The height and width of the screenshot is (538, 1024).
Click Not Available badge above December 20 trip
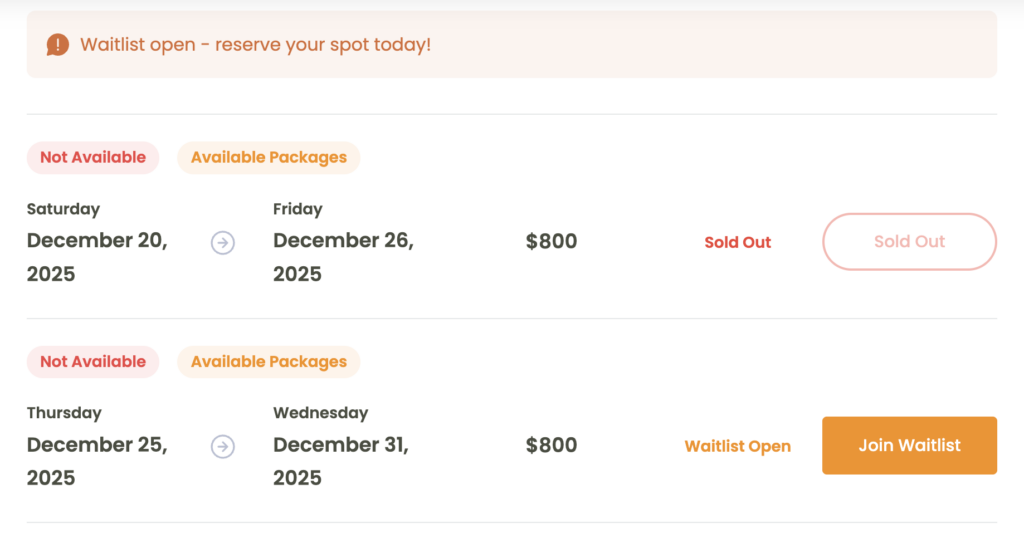(93, 157)
